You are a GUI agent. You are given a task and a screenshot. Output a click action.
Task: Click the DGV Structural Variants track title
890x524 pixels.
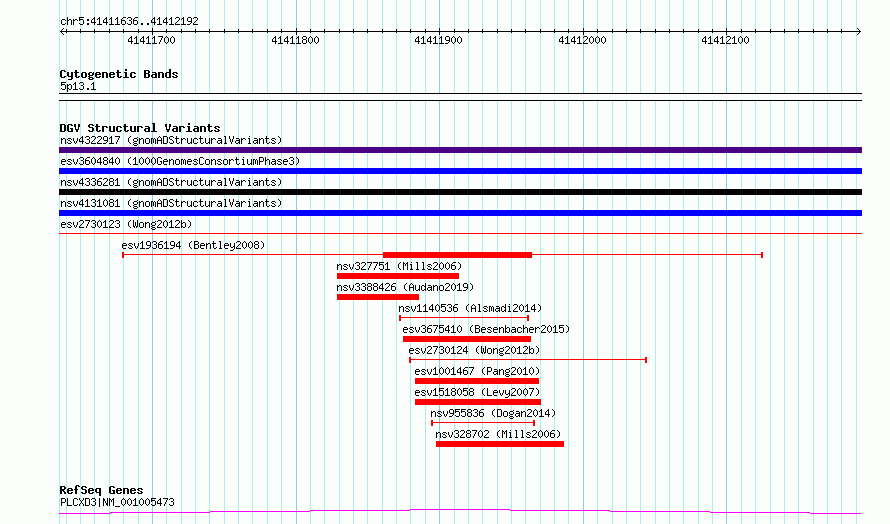pyautogui.click(x=140, y=128)
